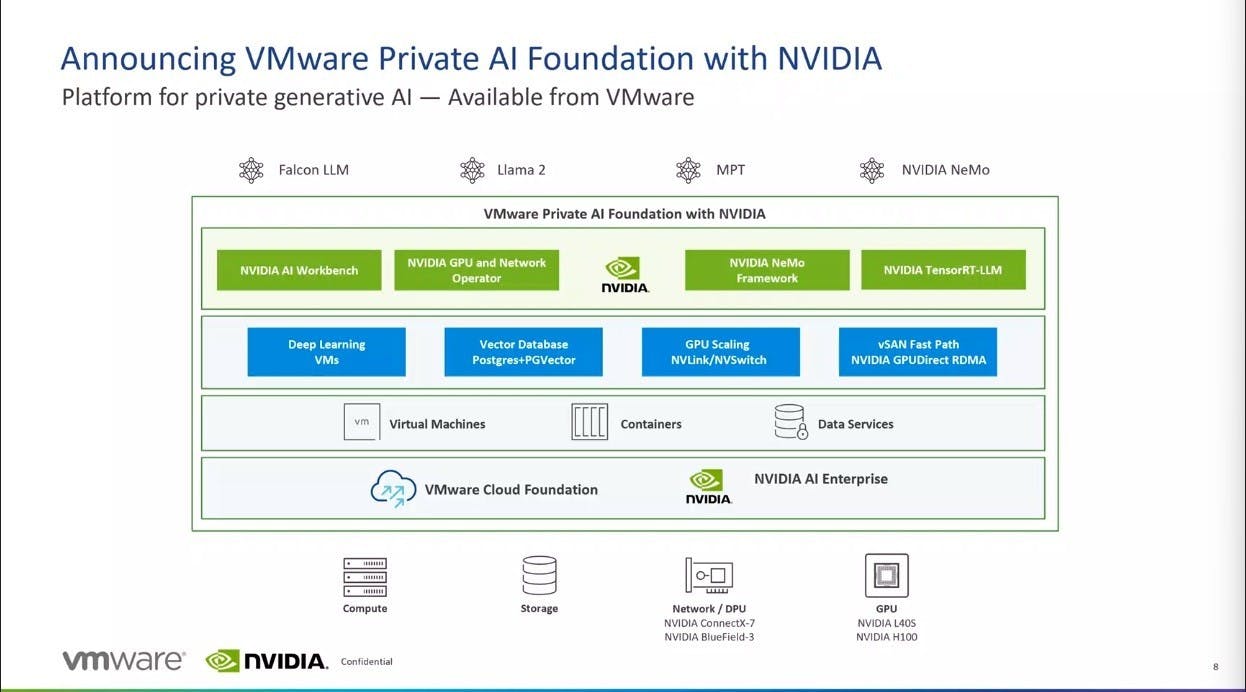
Task: Select vSAN Fast Path GPUDirect RDMA box
Action: tap(918, 352)
